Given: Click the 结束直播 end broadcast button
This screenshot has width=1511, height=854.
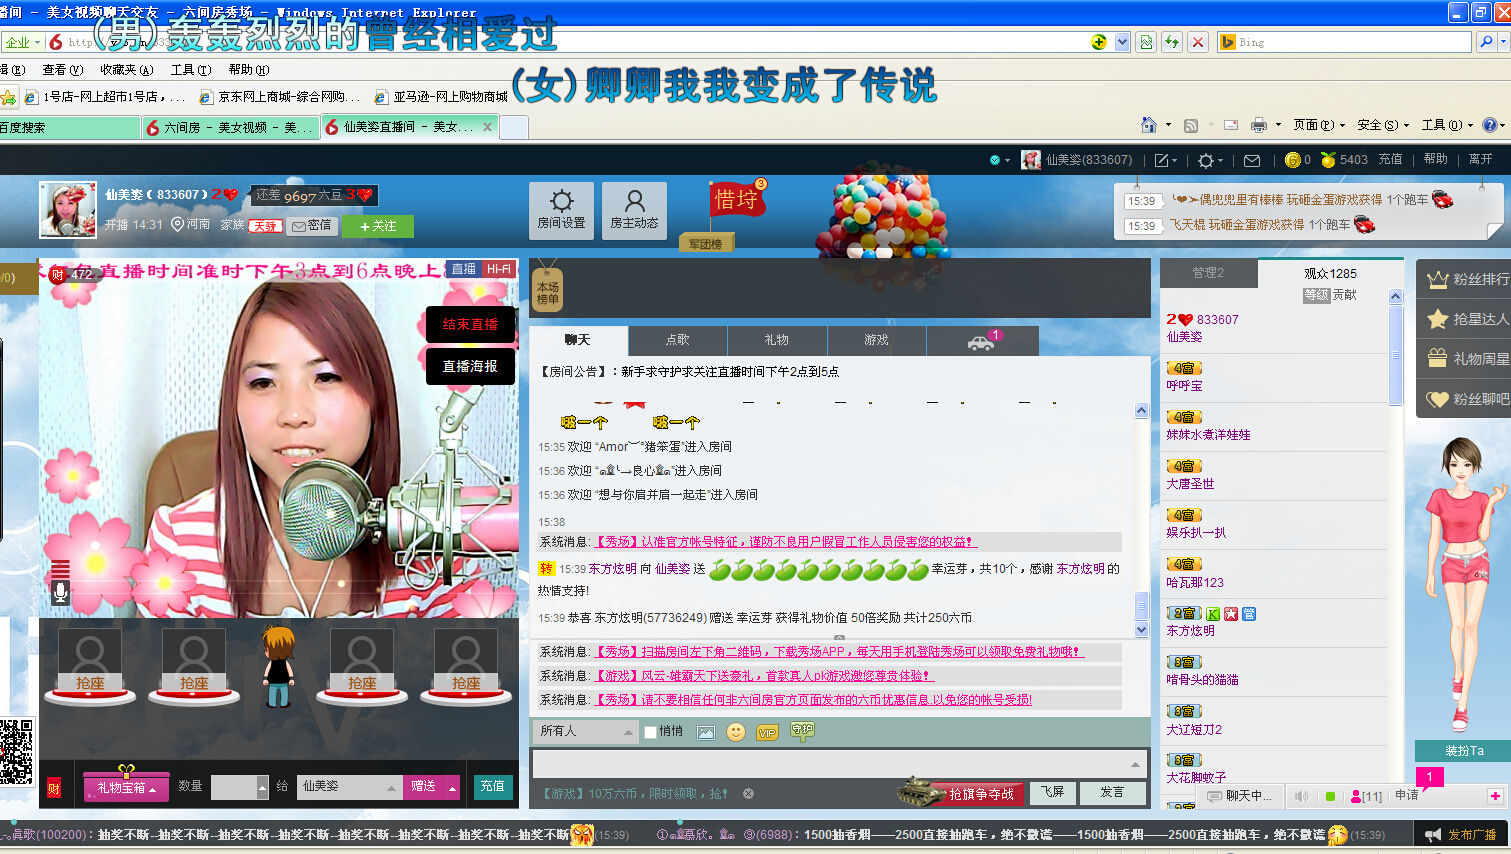Looking at the screenshot, I should (470, 324).
